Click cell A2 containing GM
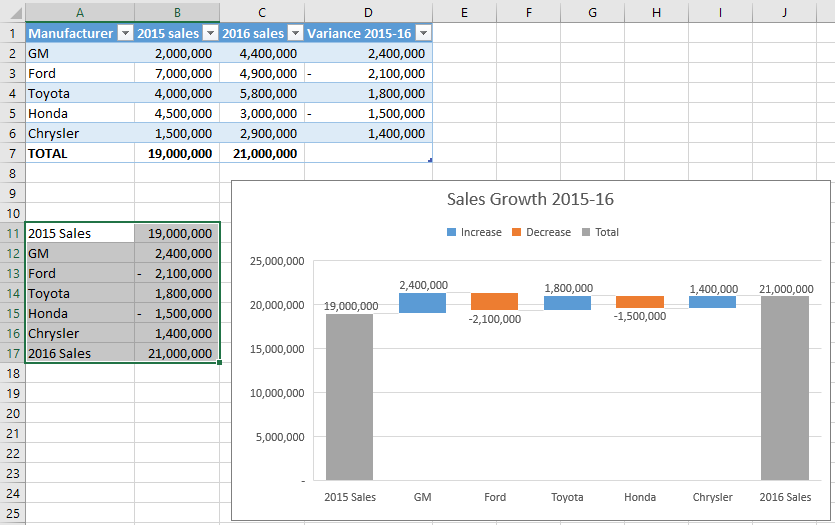The width and height of the screenshot is (835, 525). coord(80,53)
